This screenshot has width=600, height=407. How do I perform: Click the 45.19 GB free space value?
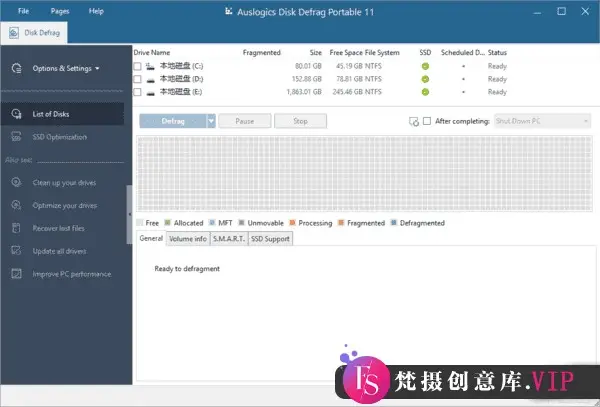coord(349,66)
